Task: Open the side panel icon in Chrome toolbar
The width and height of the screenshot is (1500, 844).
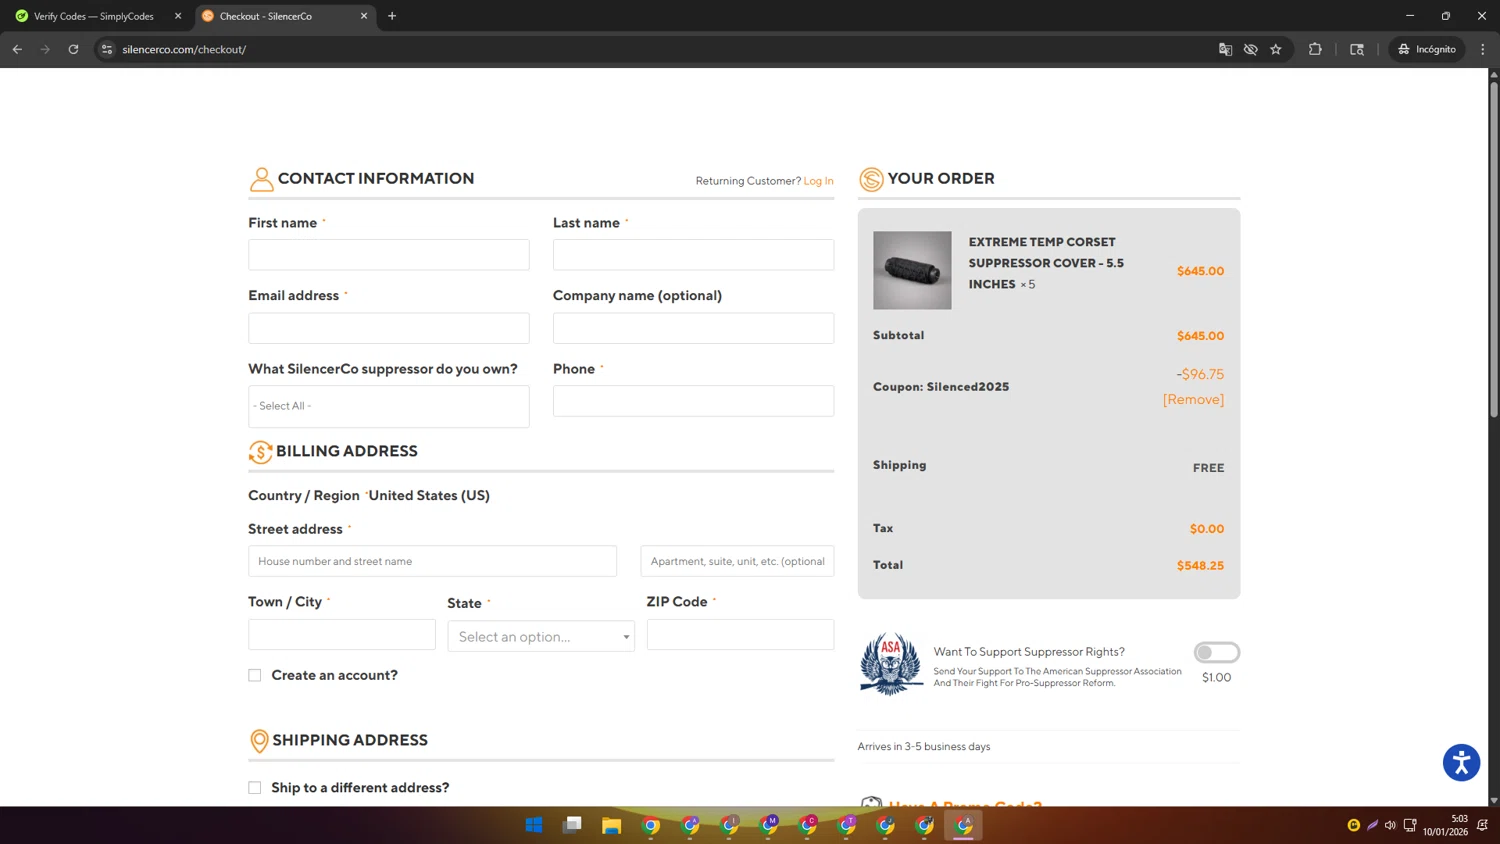Action: tap(1357, 49)
